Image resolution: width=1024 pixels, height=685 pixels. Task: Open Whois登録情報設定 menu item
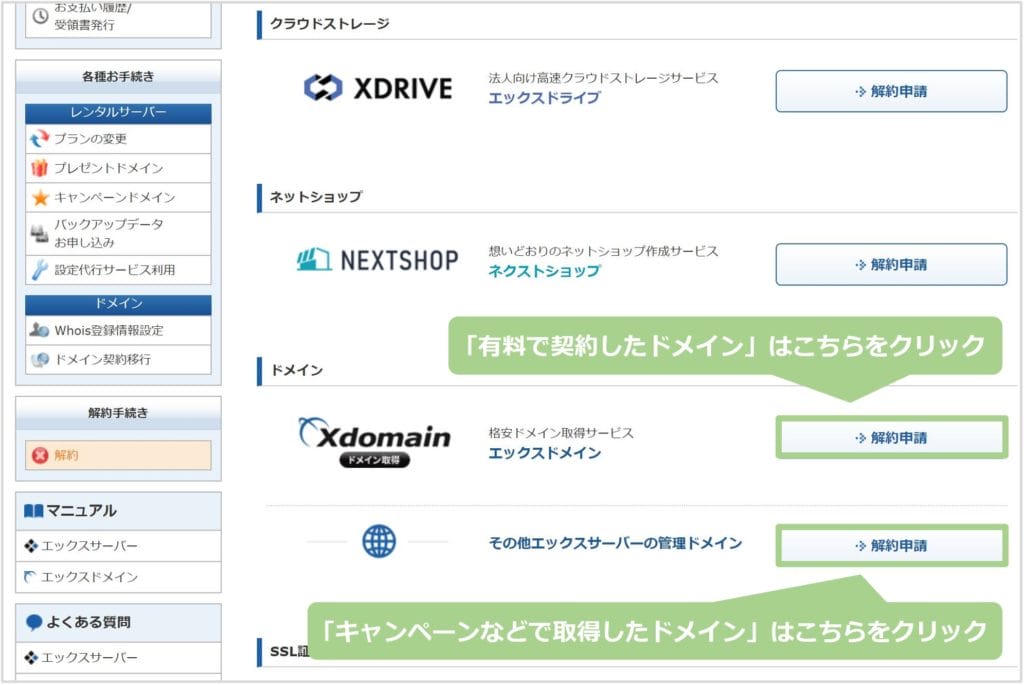(109, 330)
